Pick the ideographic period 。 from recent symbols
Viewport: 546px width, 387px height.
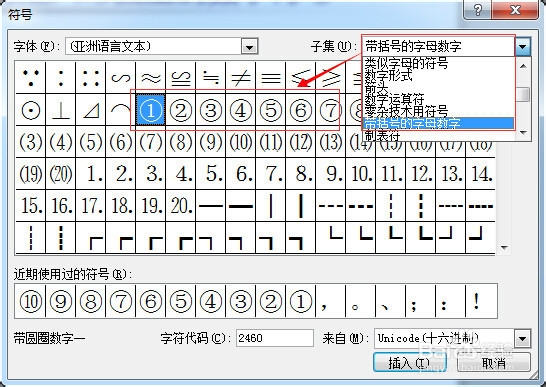[x=360, y=301]
